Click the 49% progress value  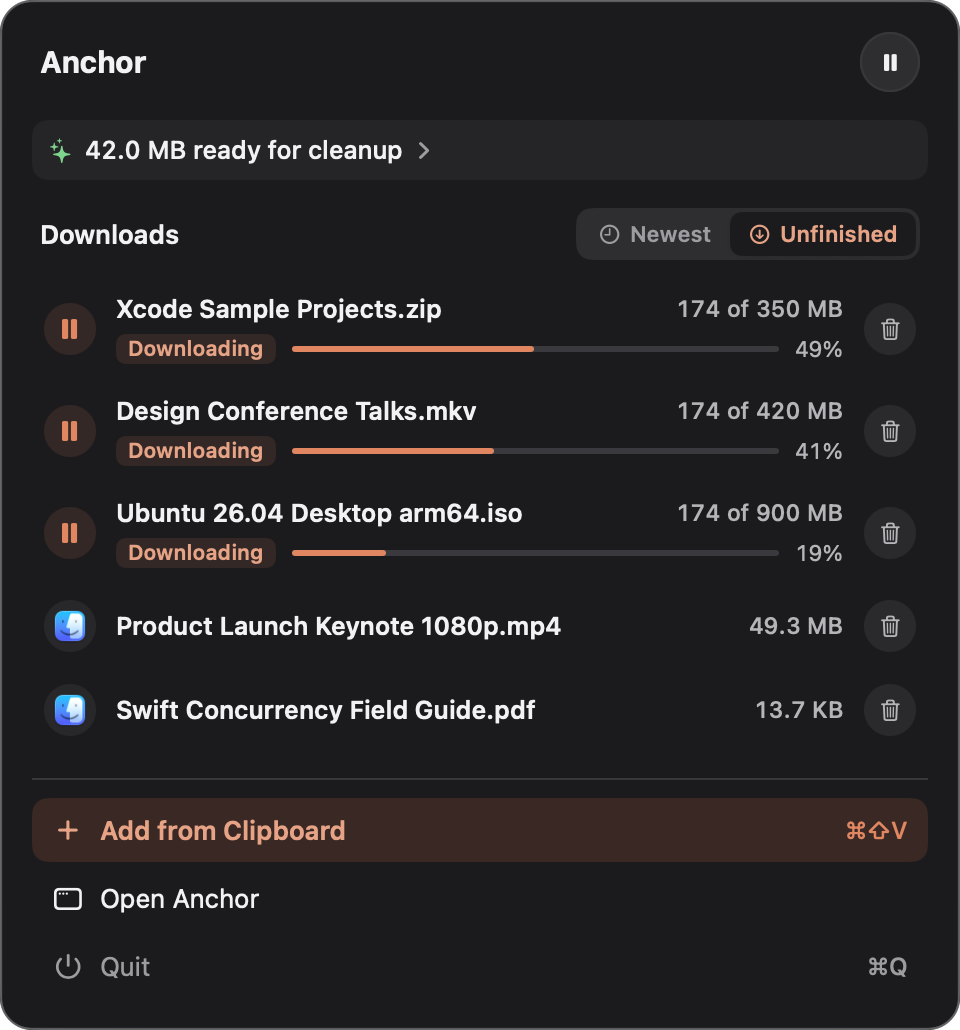[818, 349]
